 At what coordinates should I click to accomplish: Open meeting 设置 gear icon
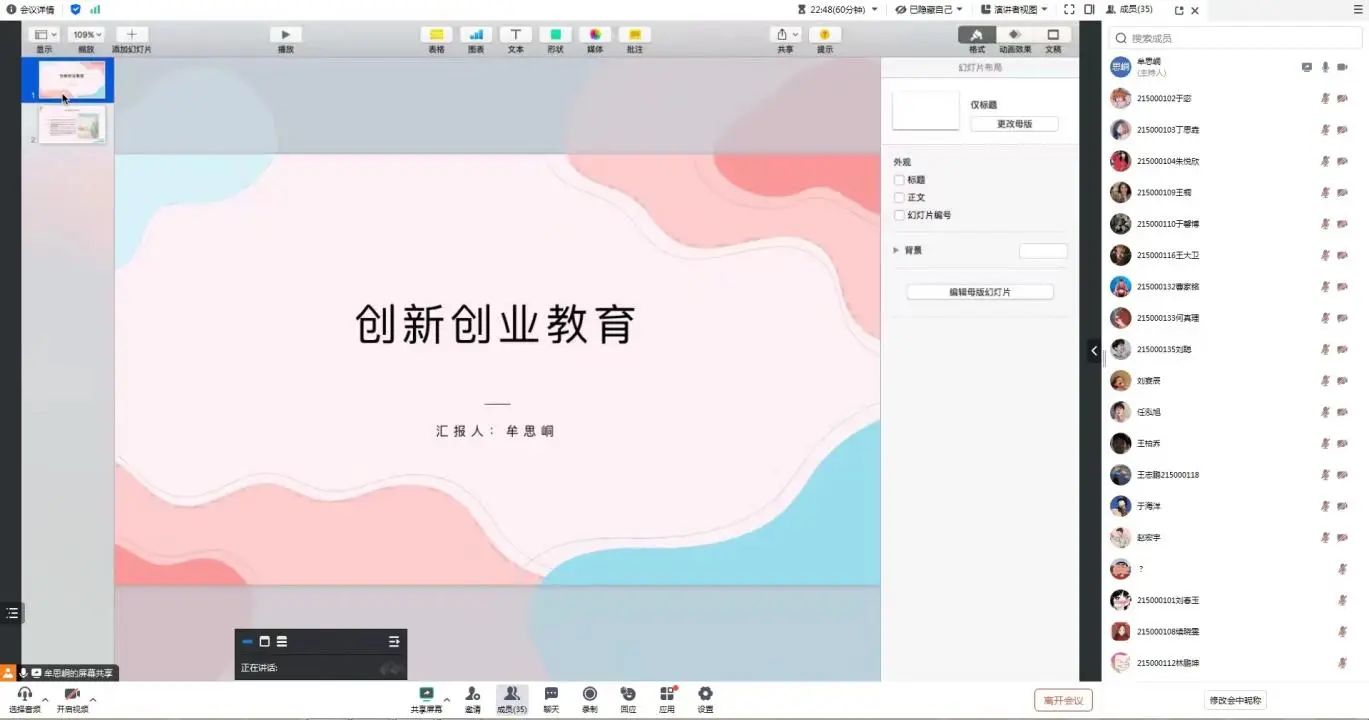[x=705, y=694]
